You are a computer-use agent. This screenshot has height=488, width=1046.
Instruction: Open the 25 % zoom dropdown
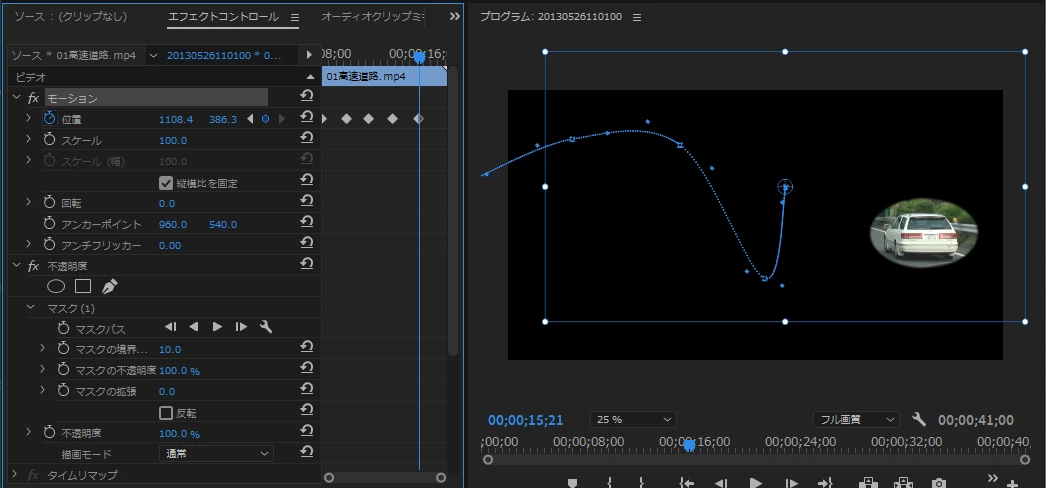[633, 419]
